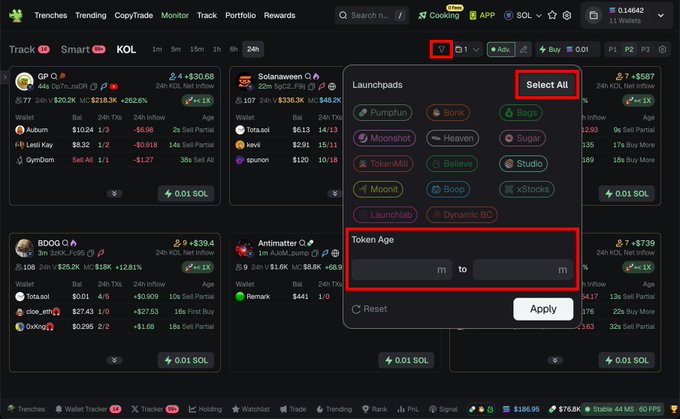Click search icon next to Solanaween name
Screen dimensions: 680x419
click(307, 76)
